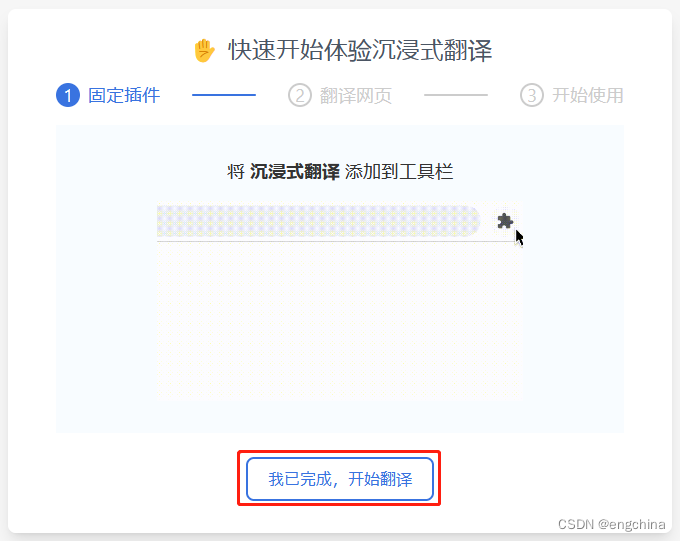680x541 pixels.
Task: Click the blue step 1 circle
Action: click(x=68, y=95)
